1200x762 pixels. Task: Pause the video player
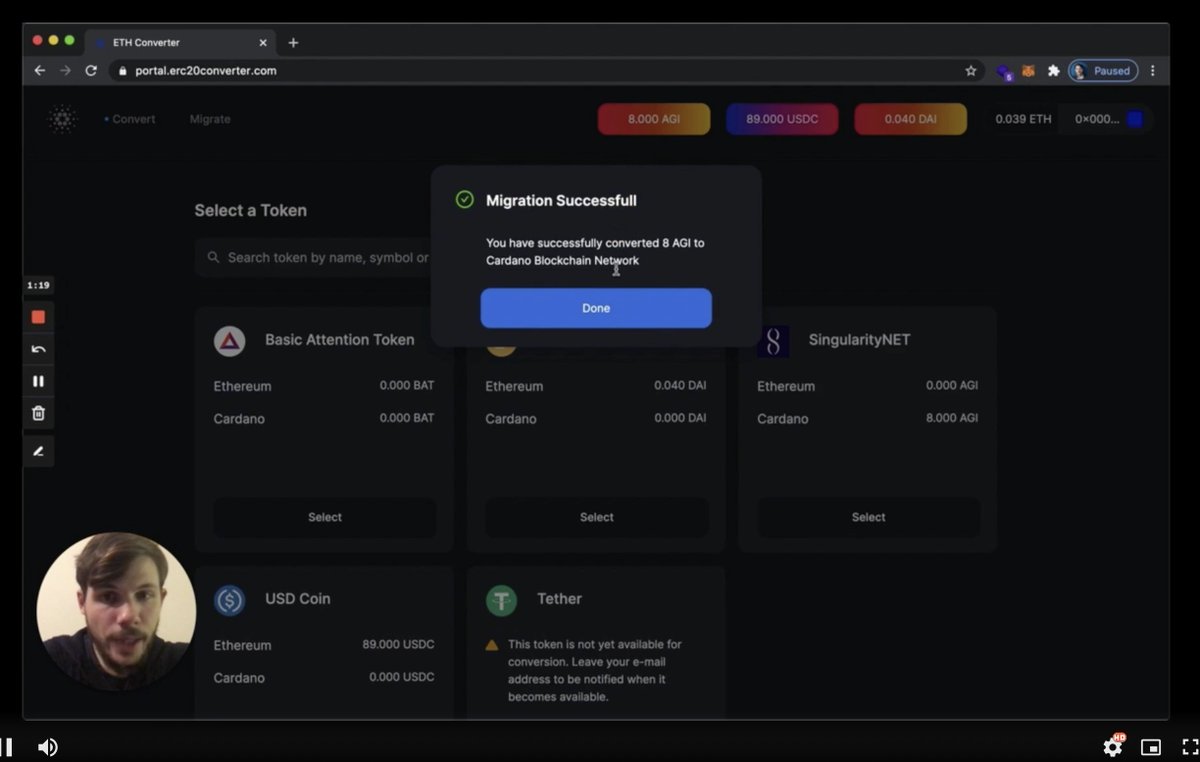6,747
